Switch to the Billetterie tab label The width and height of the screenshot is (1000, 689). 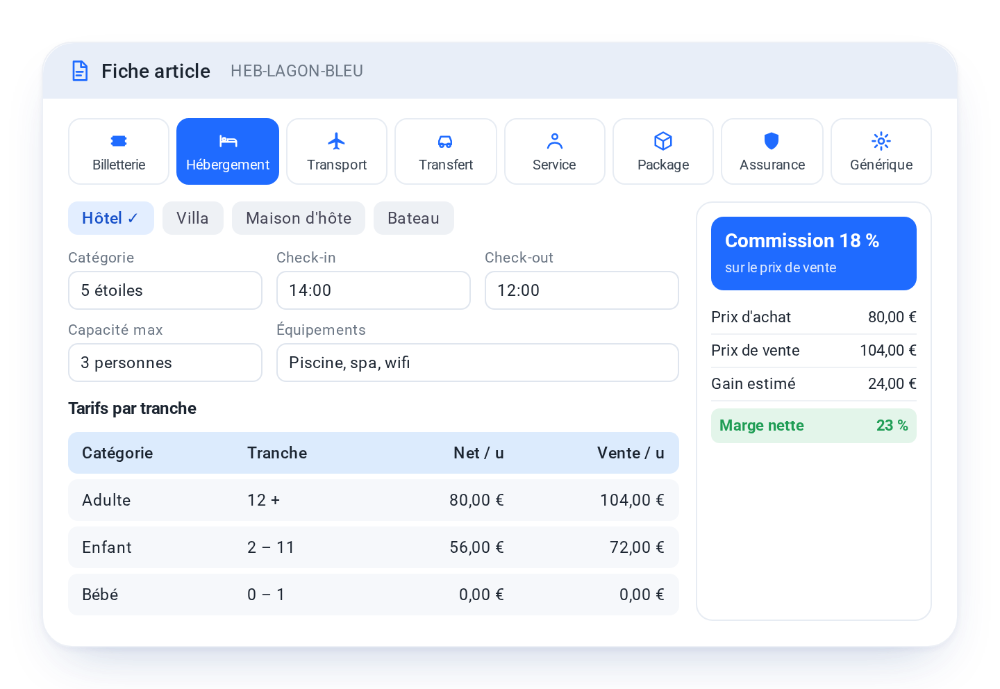click(x=119, y=165)
